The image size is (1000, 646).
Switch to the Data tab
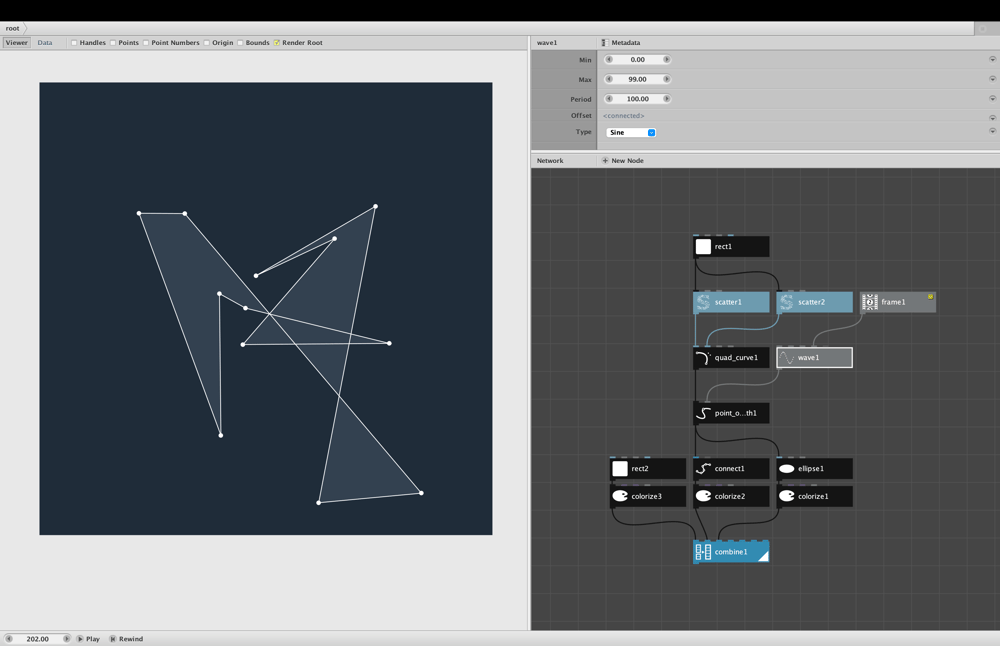45,43
